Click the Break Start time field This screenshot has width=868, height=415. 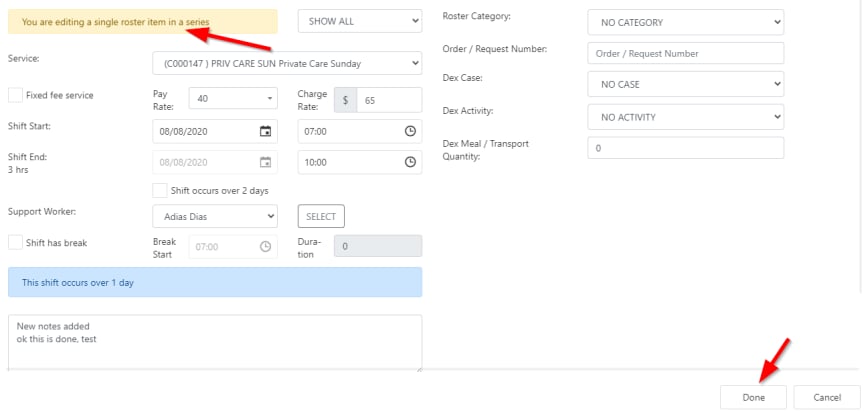point(233,247)
